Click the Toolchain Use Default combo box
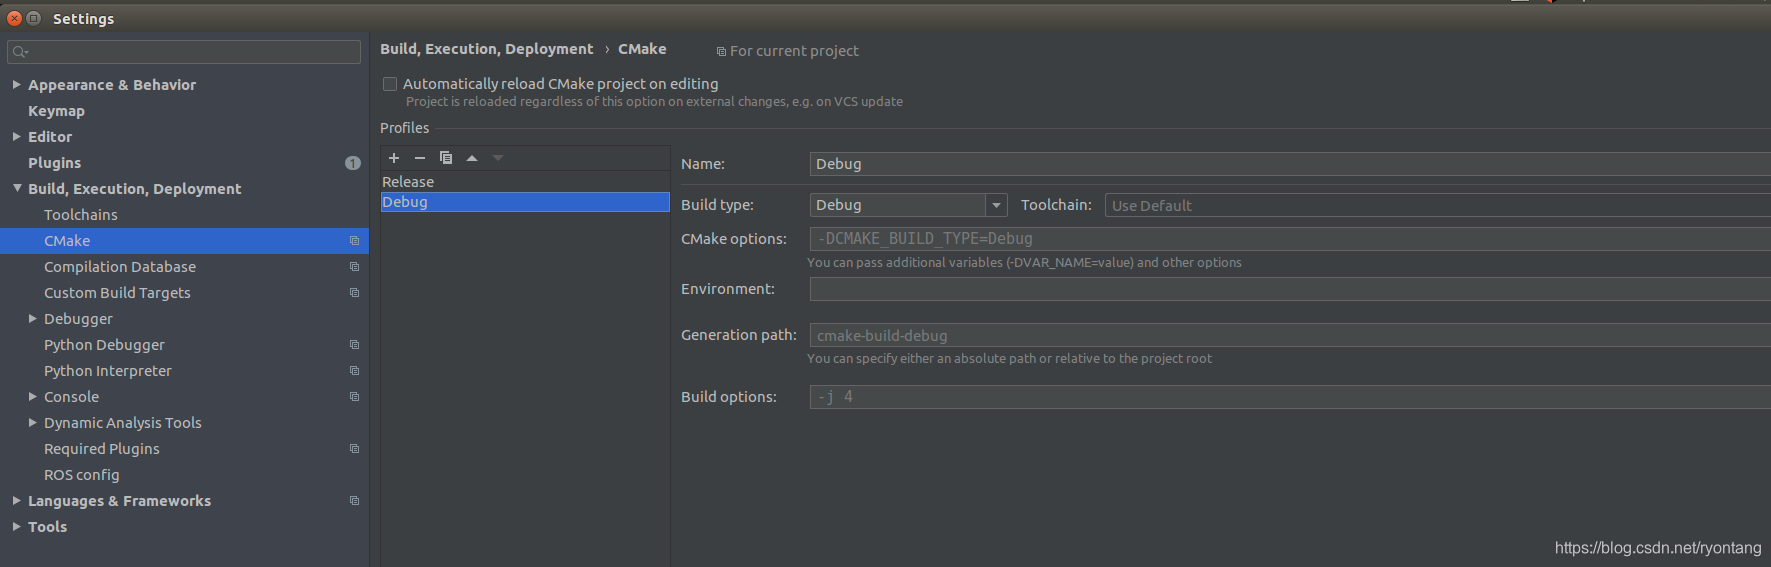 pos(1438,205)
